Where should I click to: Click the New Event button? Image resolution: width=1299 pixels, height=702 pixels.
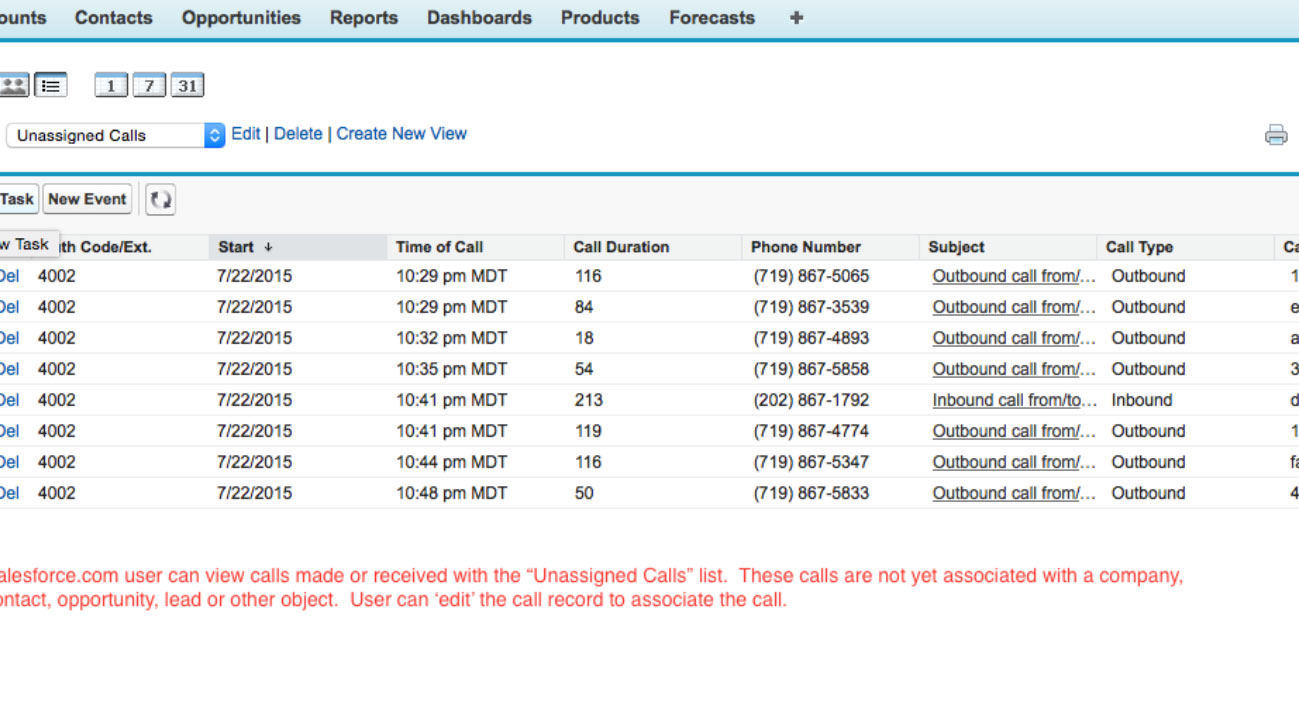point(87,199)
